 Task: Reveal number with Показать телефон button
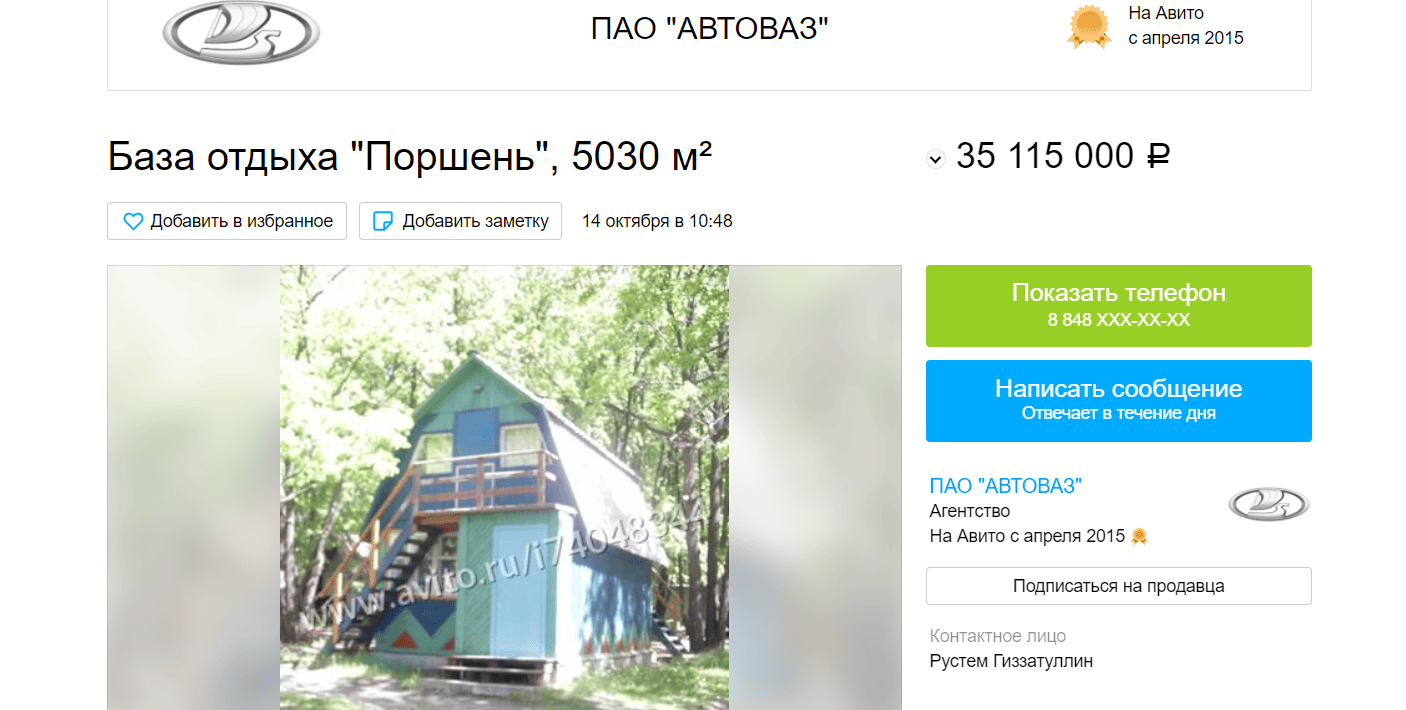click(1118, 306)
